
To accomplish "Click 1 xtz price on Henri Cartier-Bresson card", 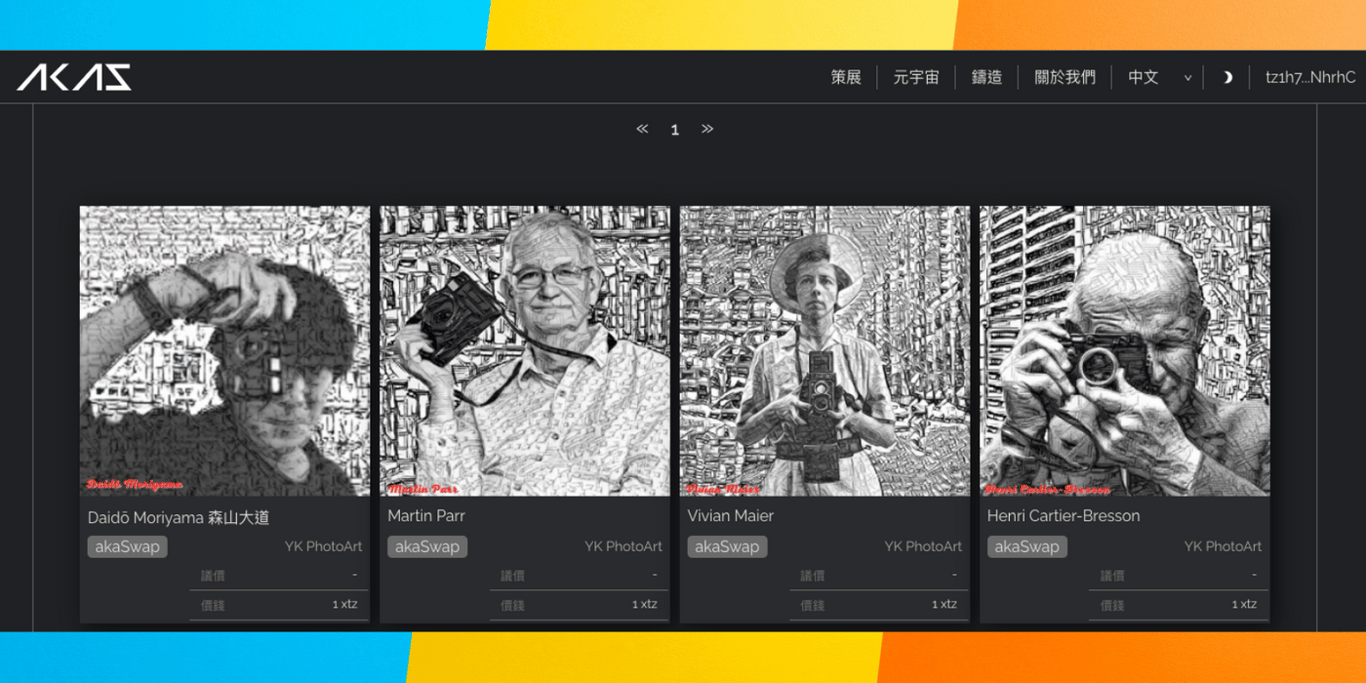I will click(x=1245, y=604).
